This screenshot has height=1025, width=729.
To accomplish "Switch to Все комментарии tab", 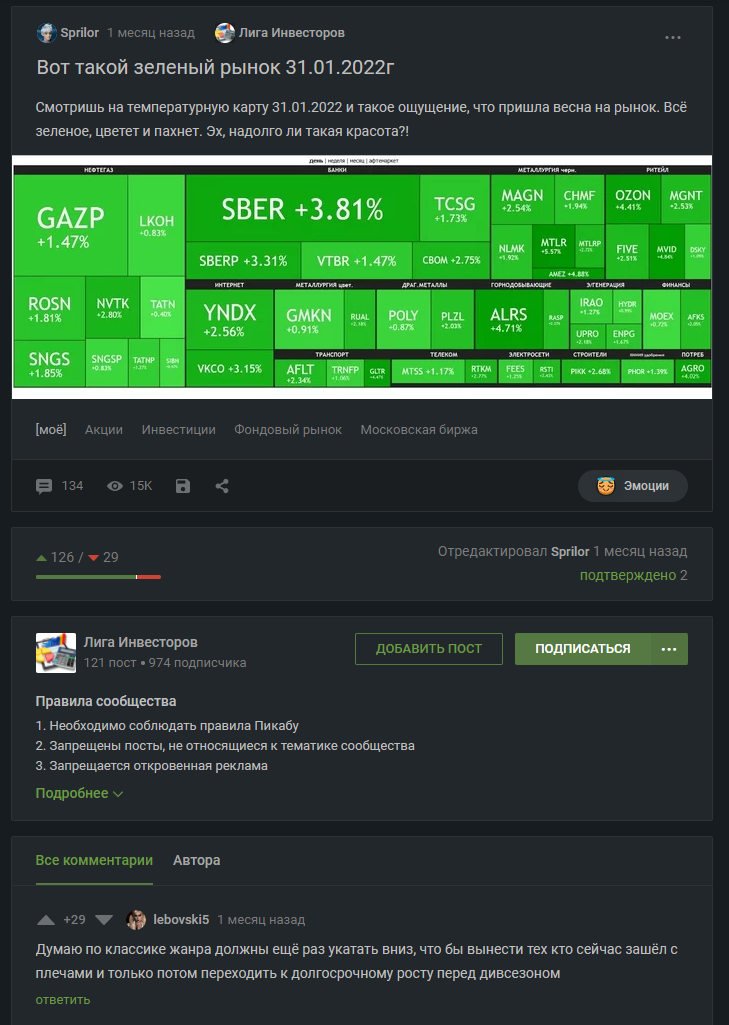I will pos(94,860).
